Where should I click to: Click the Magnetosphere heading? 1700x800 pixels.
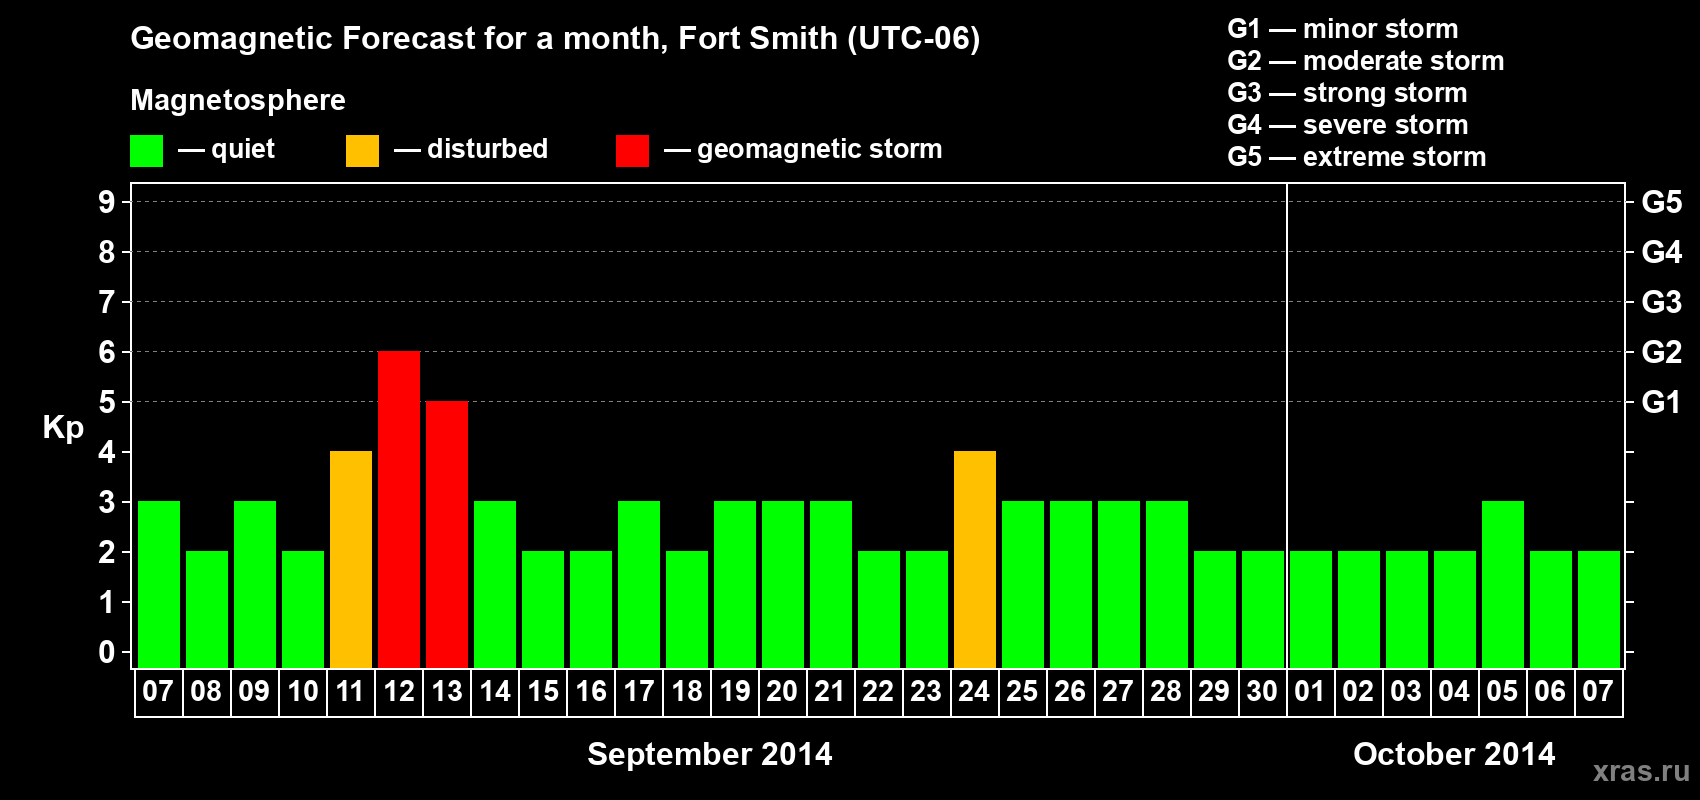[x=238, y=100]
